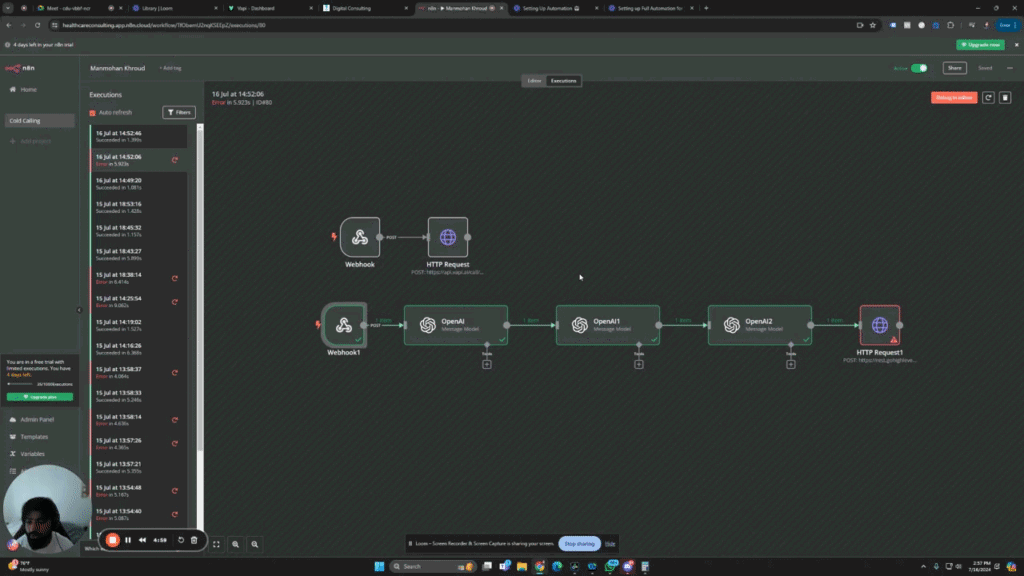Retry the 15 Jul 18:38:14 failed execution
The image size is (1024, 576).
(x=175, y=278)
